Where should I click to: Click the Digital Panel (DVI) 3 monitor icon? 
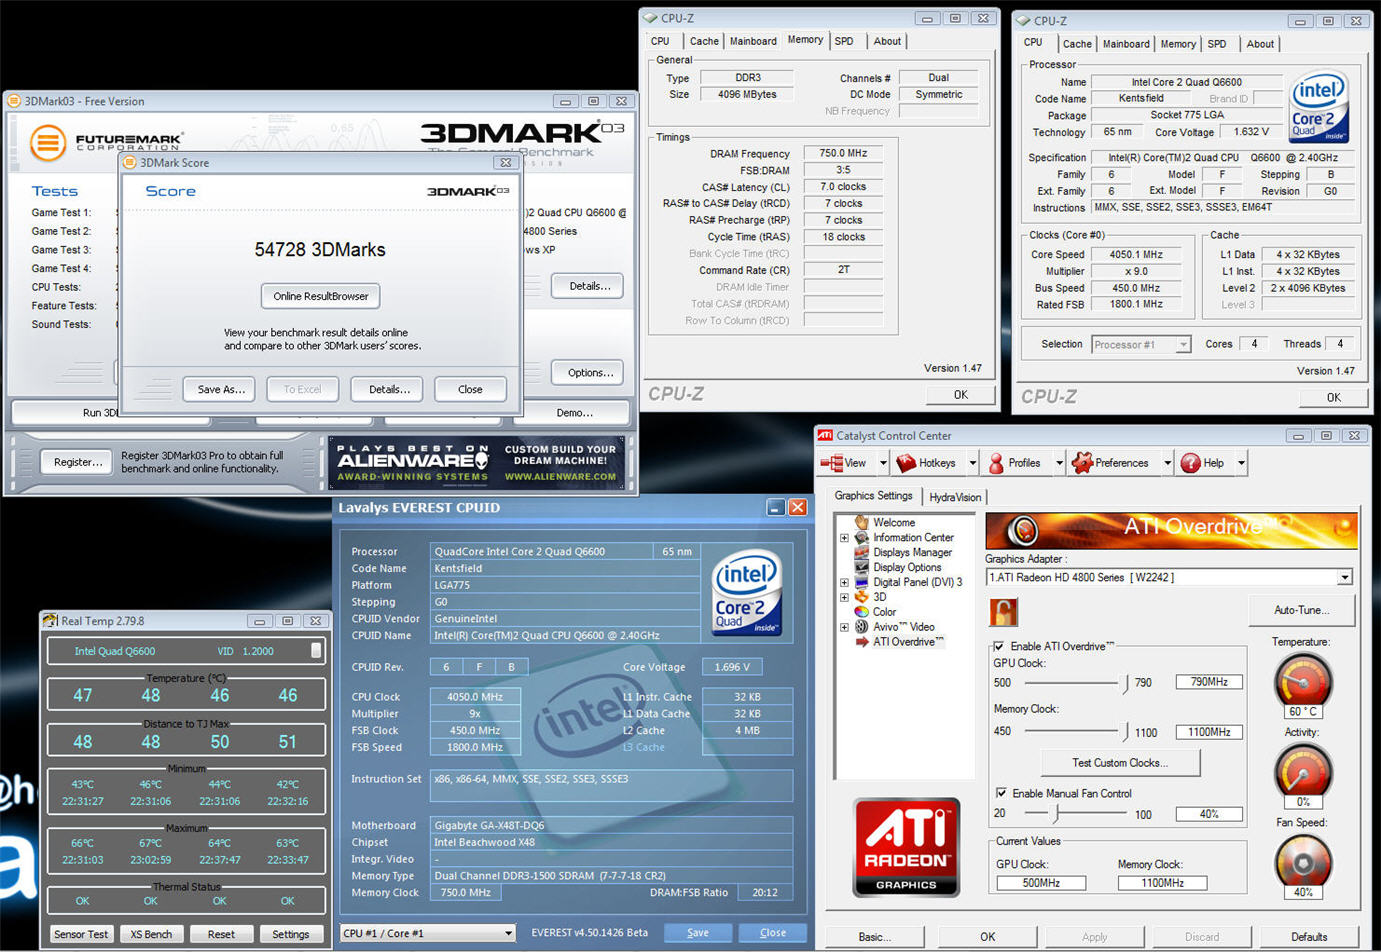(861, 582)
